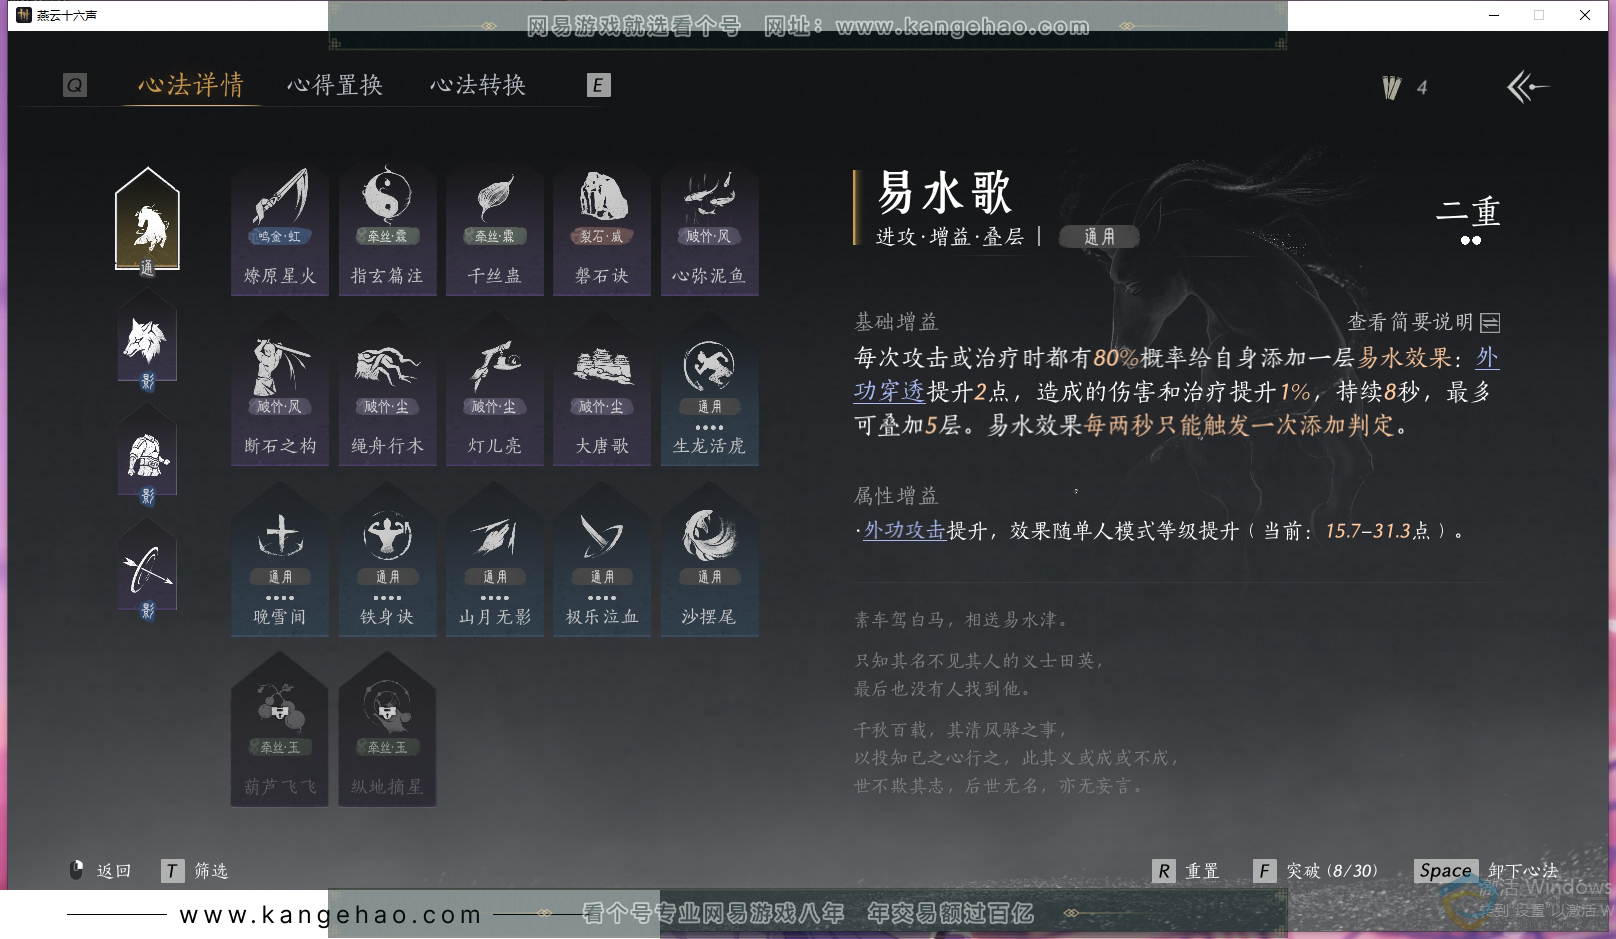This screenshot has width=1616, height=939.
Task: Choose the horse slot marked 通
Action: (147, 222)
